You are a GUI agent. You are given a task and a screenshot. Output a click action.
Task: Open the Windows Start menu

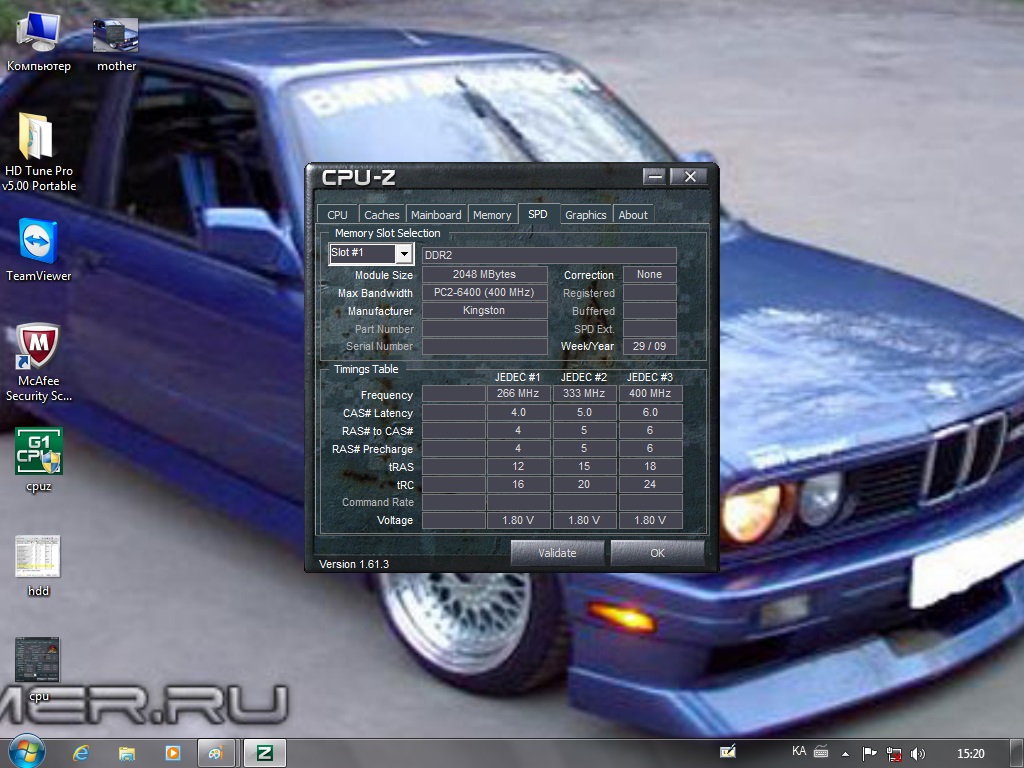26,752
